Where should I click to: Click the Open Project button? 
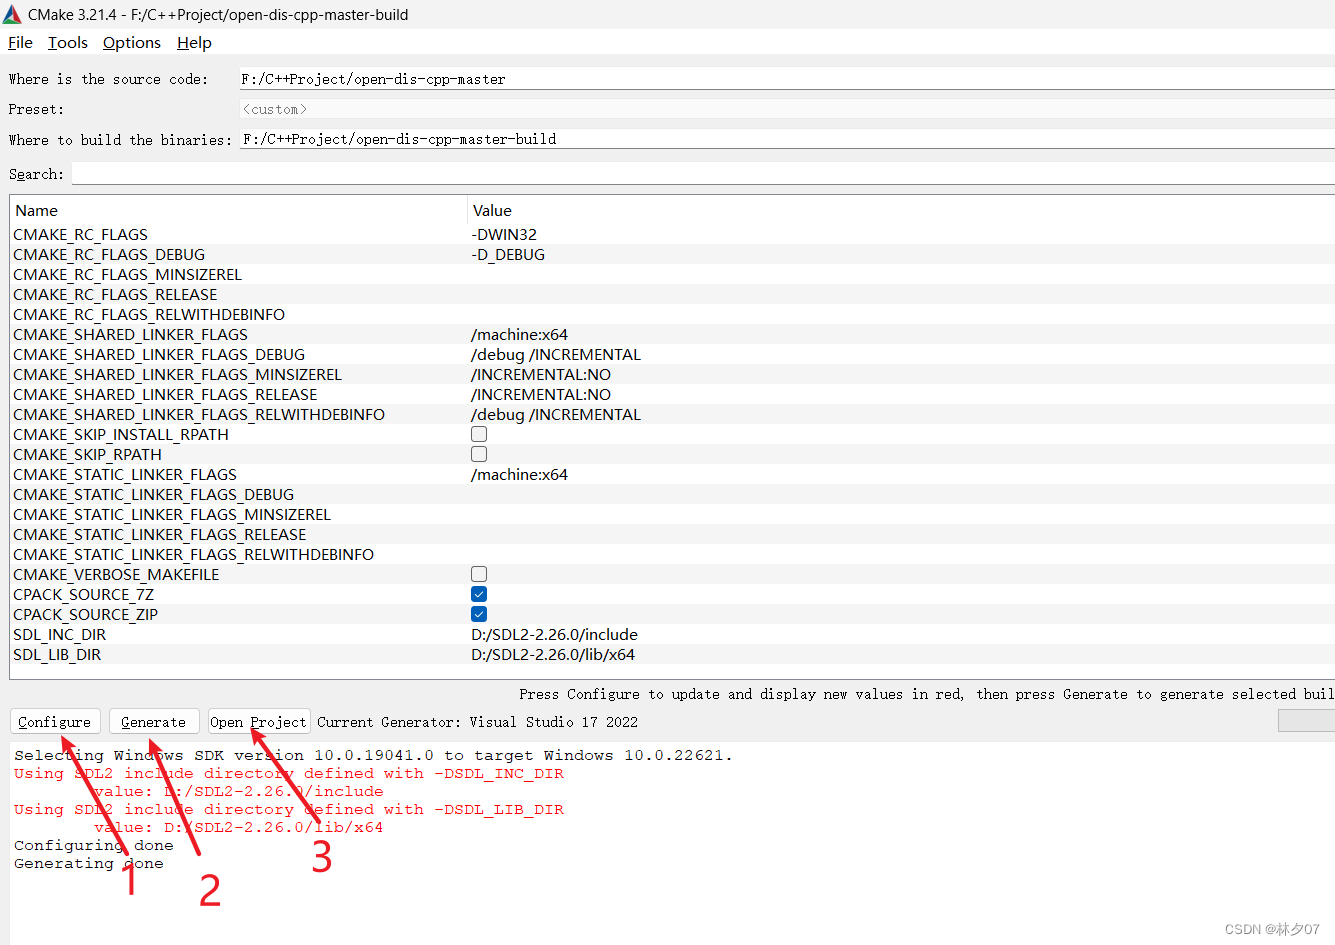(x=258, y=721)
